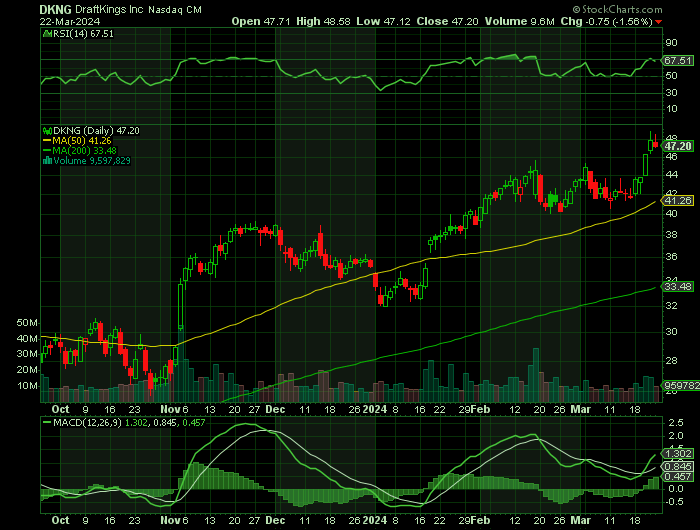The height and width of the screenshot is (530, 700).
Task: Click the 10M volume axis label
Action: point(27,386)
